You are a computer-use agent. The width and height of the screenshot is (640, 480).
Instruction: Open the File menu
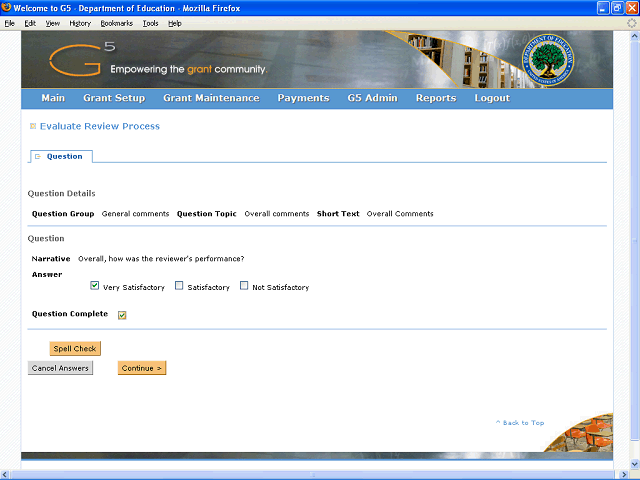[9, 23]
